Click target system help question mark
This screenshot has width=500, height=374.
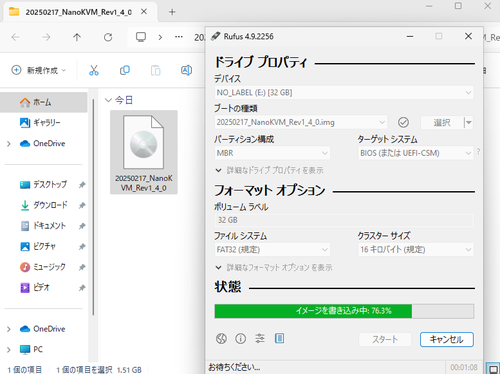click(479, 152)
